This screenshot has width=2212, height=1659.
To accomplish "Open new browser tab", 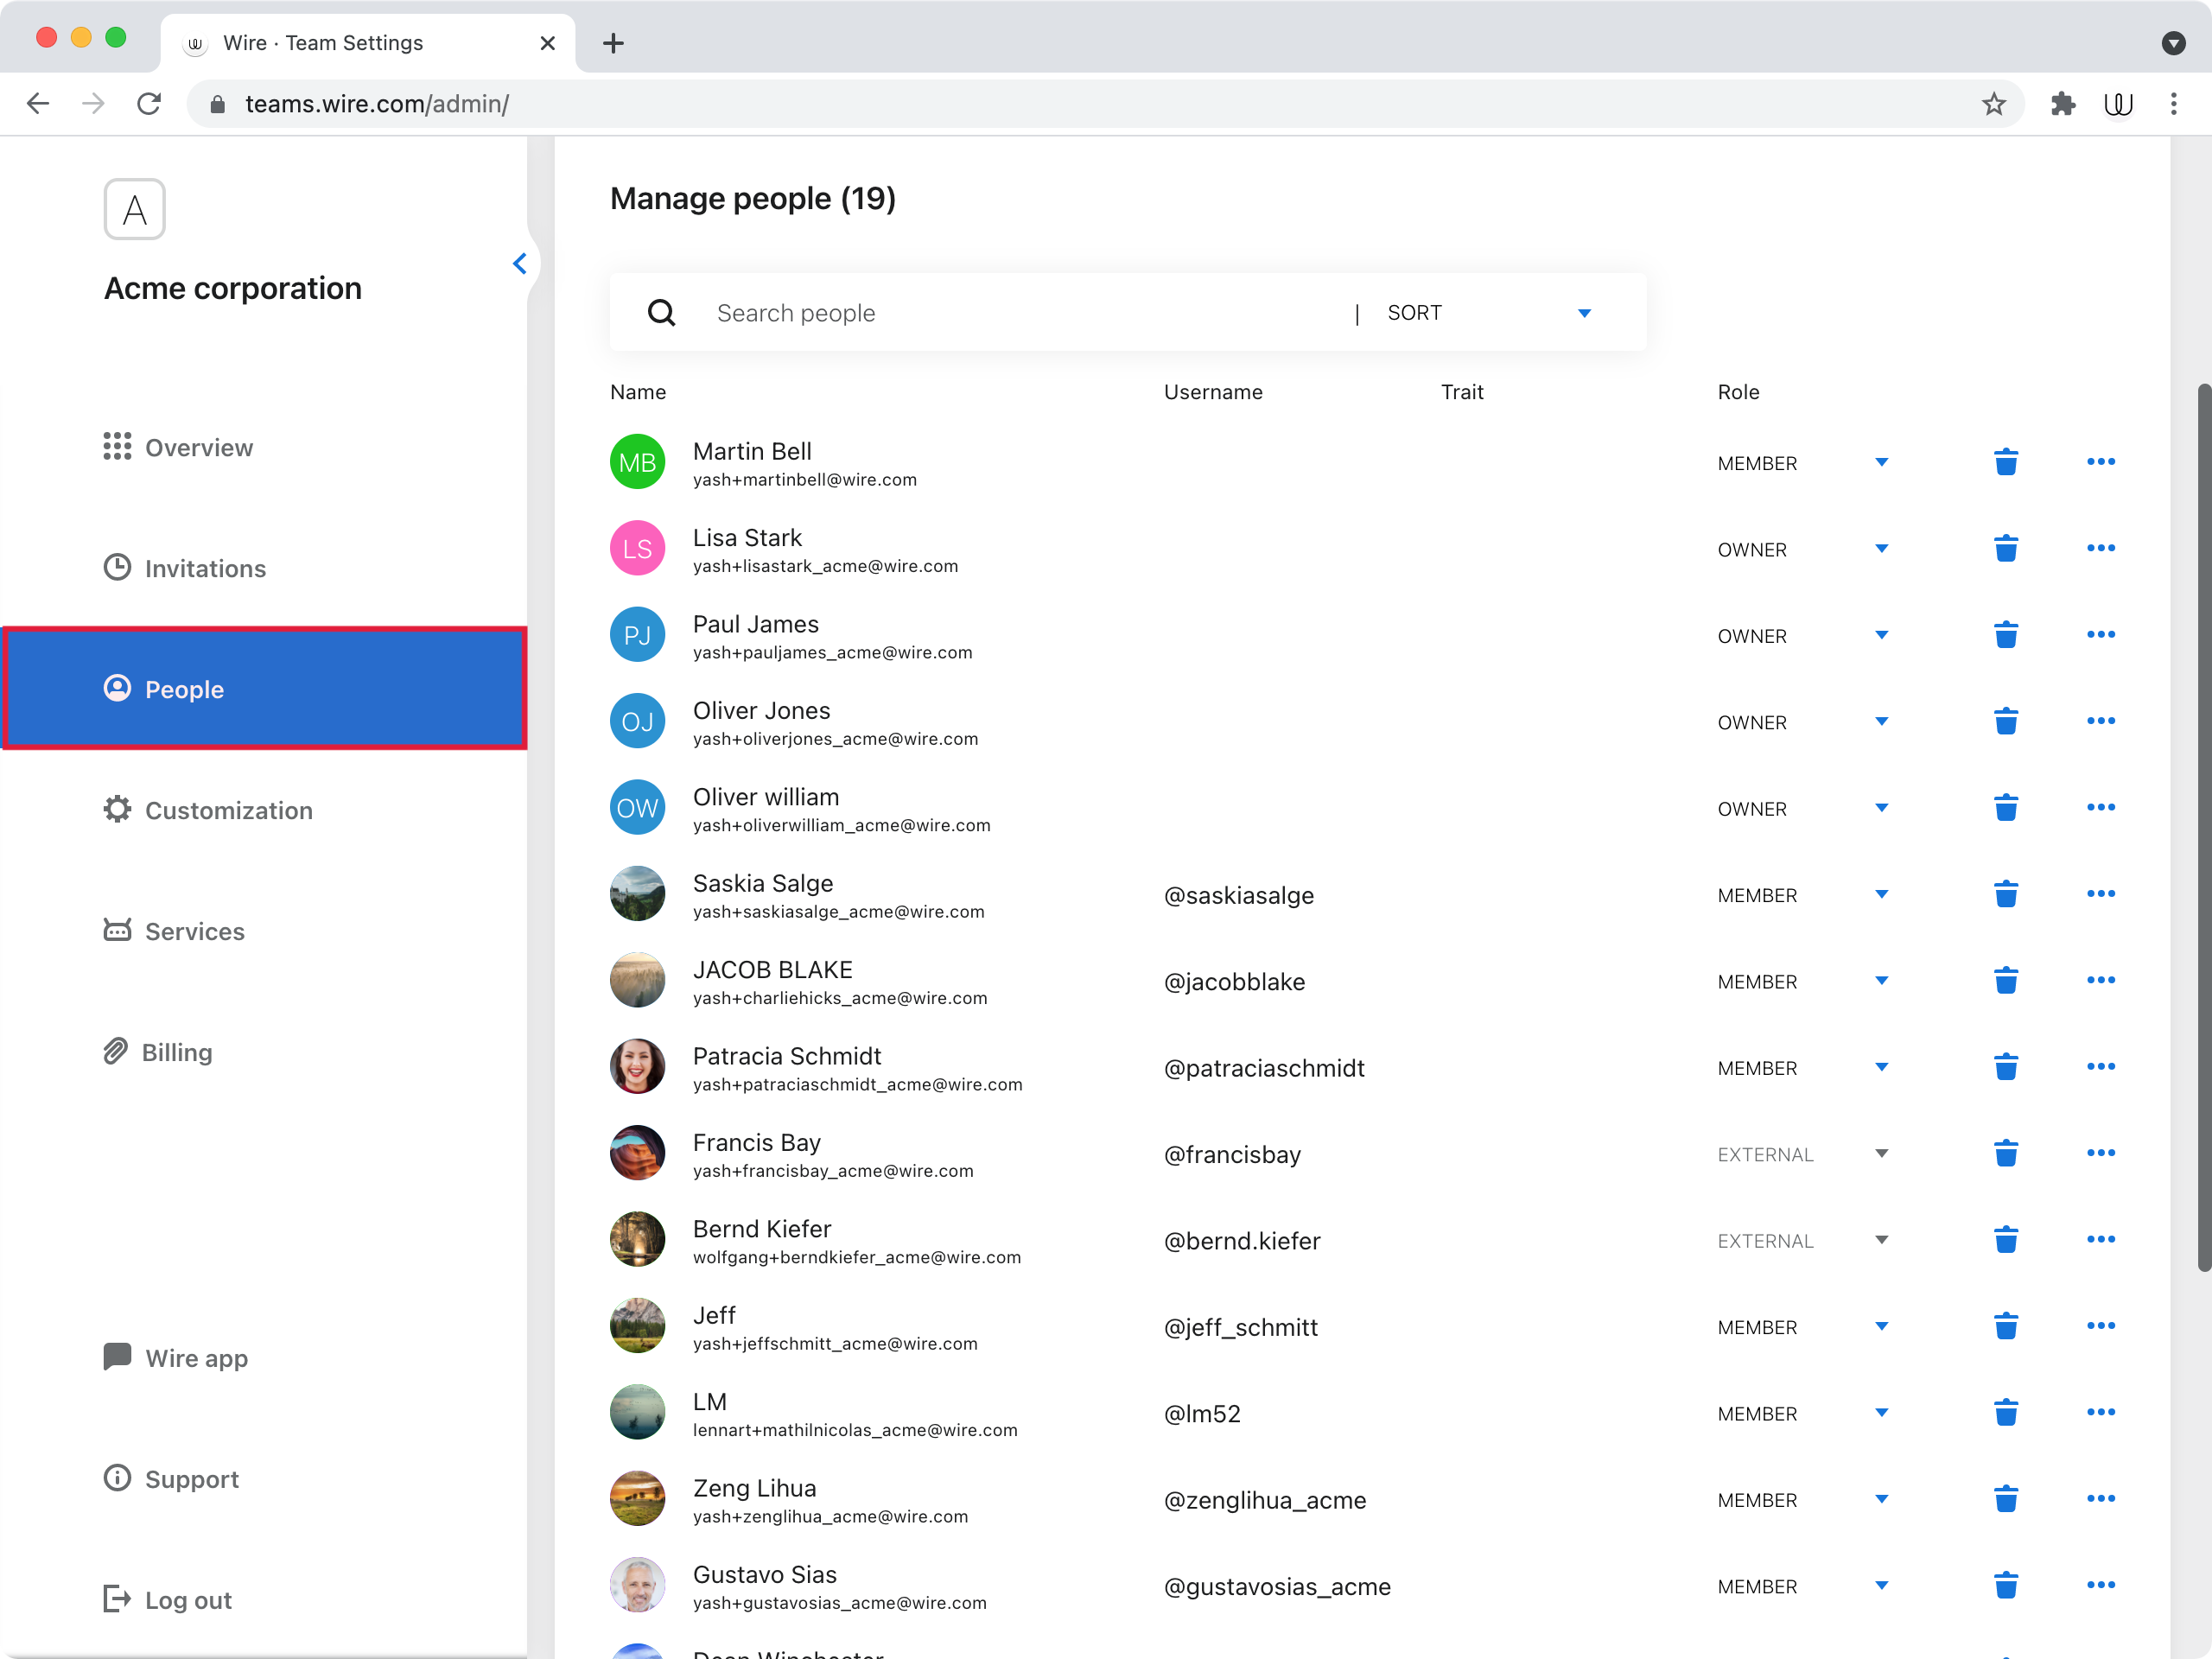I will [x=614, y=43].
